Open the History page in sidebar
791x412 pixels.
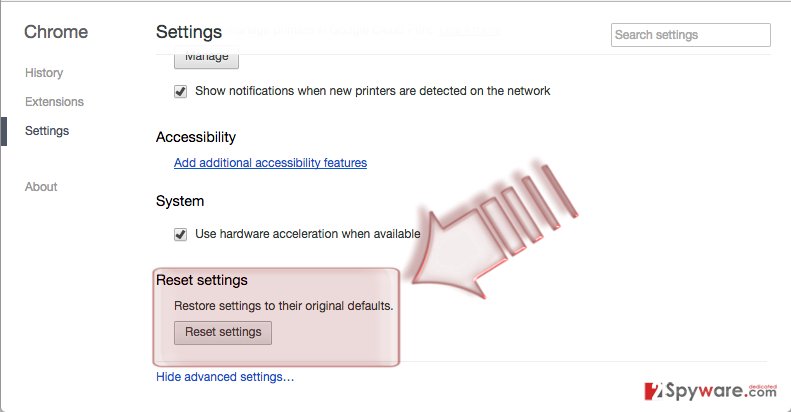[x=44, y=73]
